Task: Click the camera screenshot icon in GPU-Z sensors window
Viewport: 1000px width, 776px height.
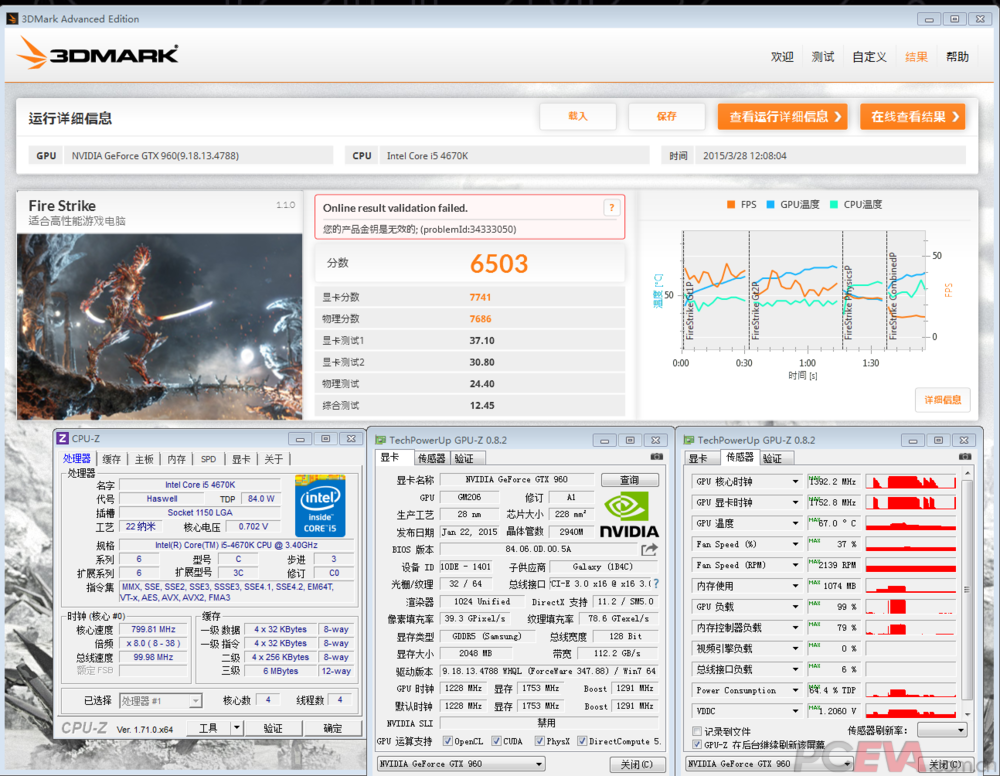Action: (964, 457)
